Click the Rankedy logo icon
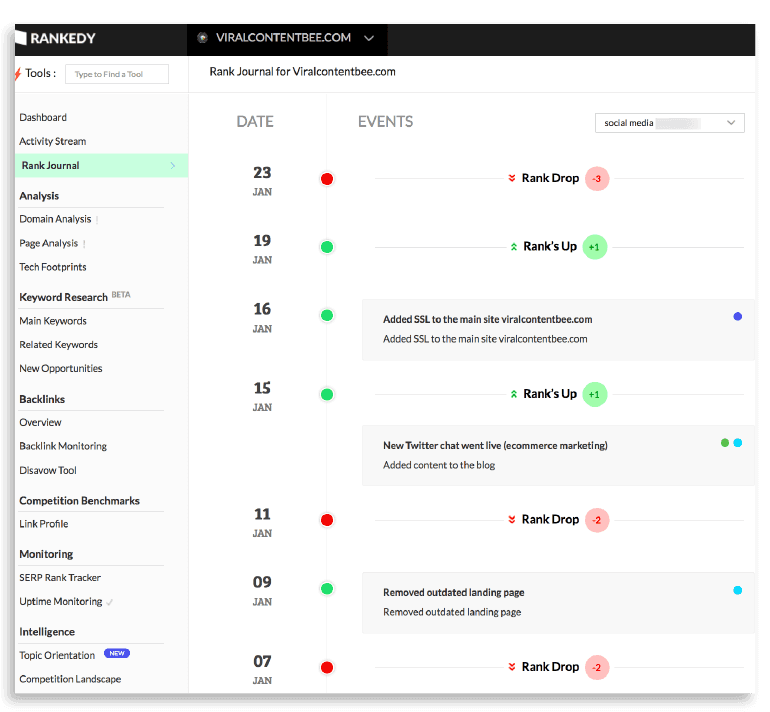Viewport: 770px width, 712px height. [x=21, y=38]
